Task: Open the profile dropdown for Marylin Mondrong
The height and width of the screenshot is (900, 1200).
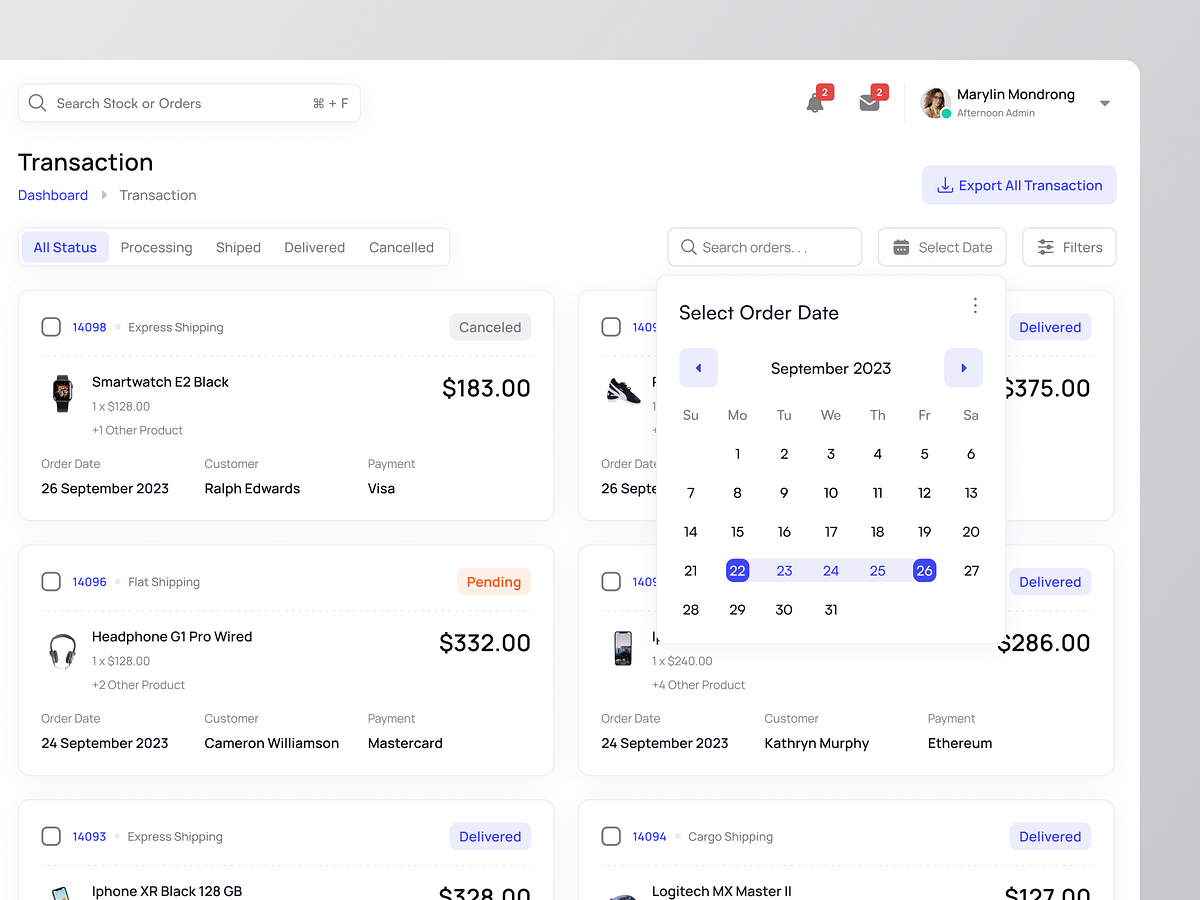Action: (x=1104, y=103)
